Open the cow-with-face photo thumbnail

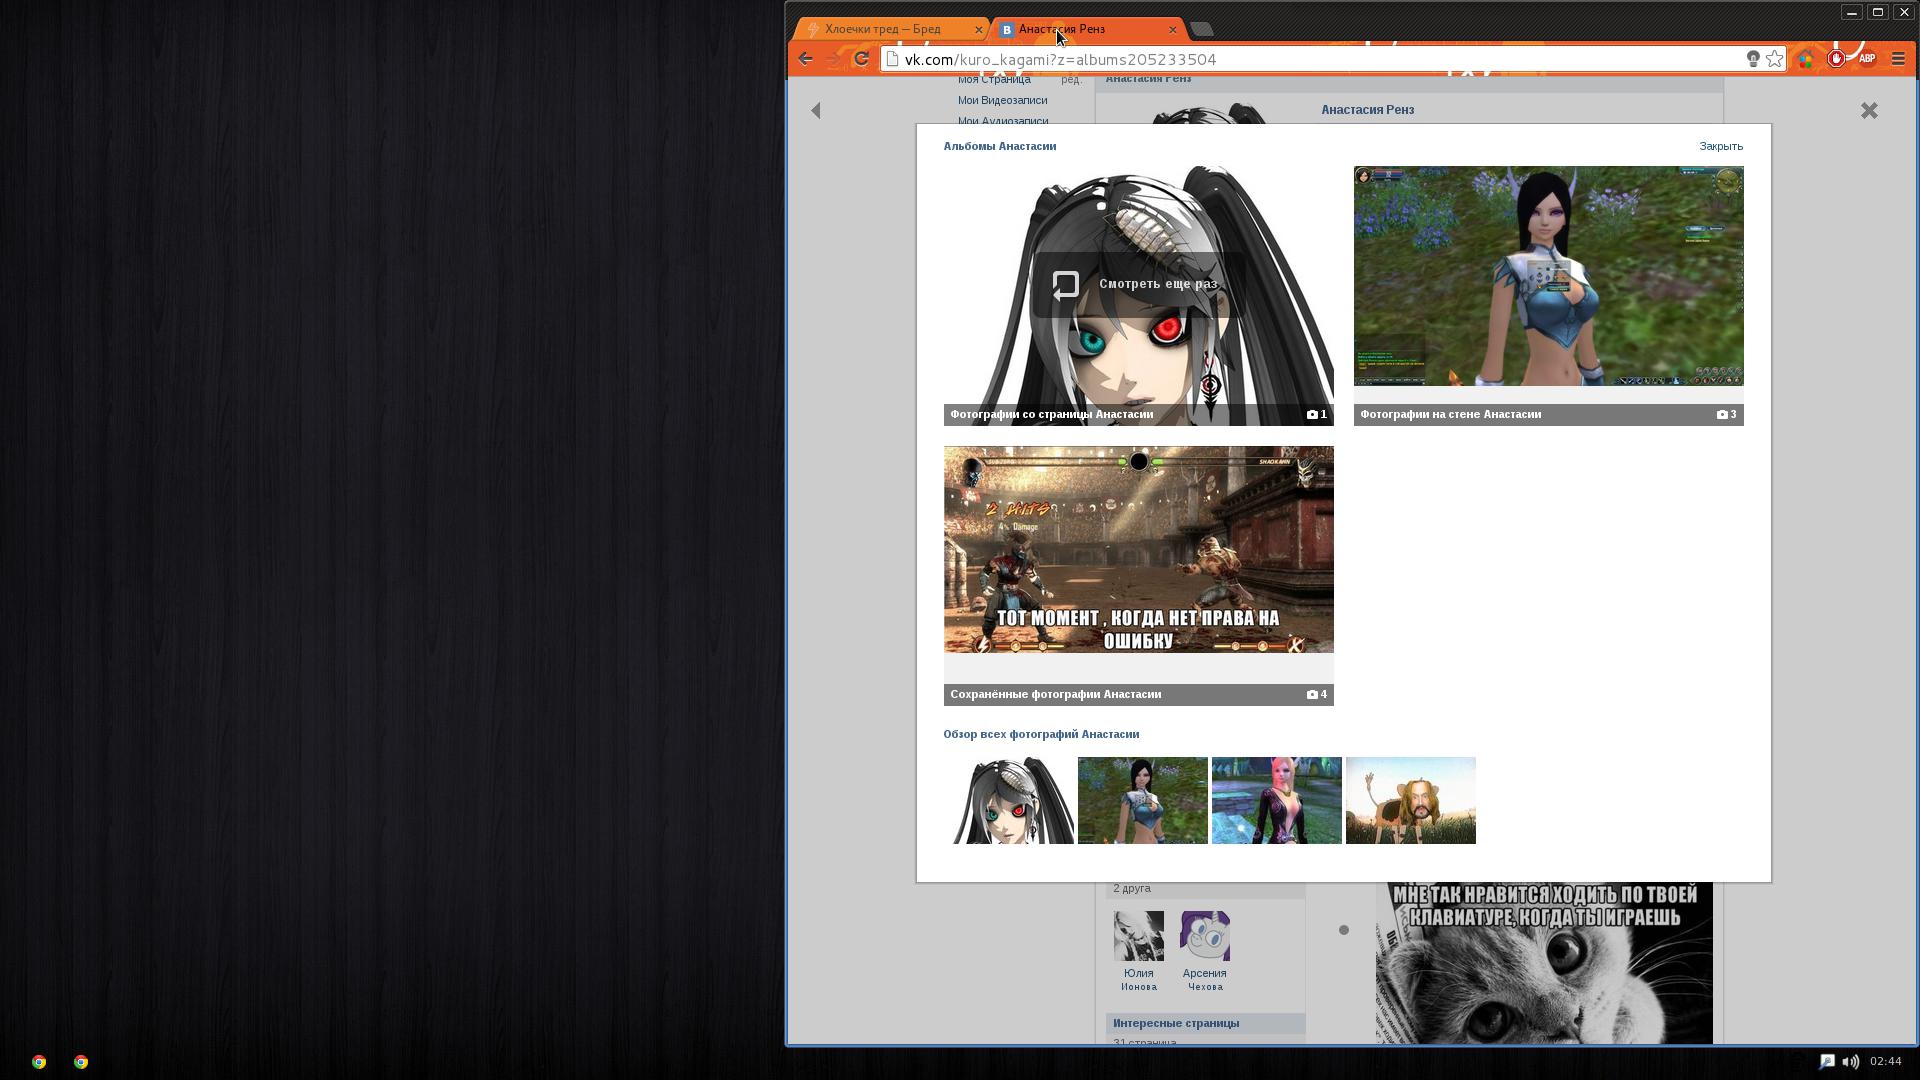pos(1410,800)
